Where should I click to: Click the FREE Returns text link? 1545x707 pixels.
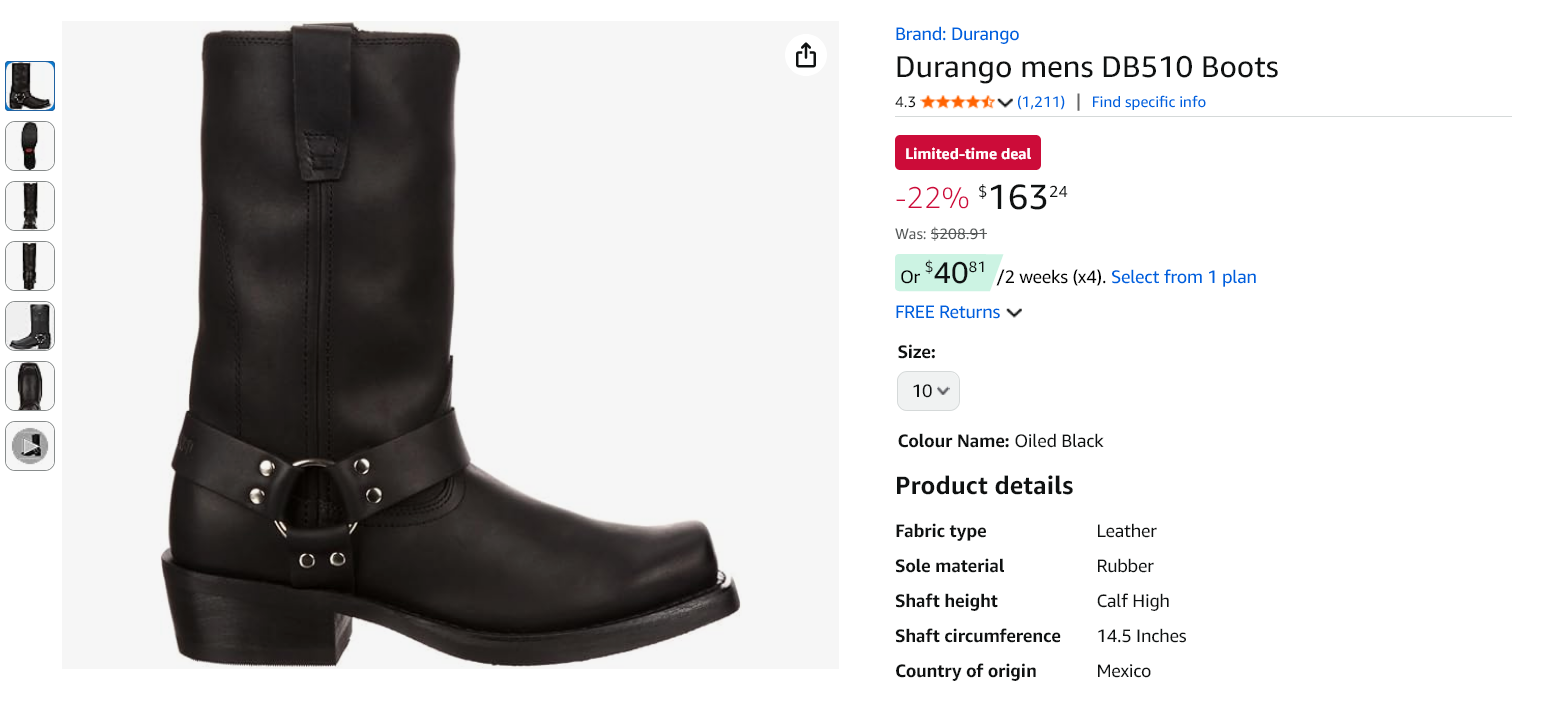point(947,312)
